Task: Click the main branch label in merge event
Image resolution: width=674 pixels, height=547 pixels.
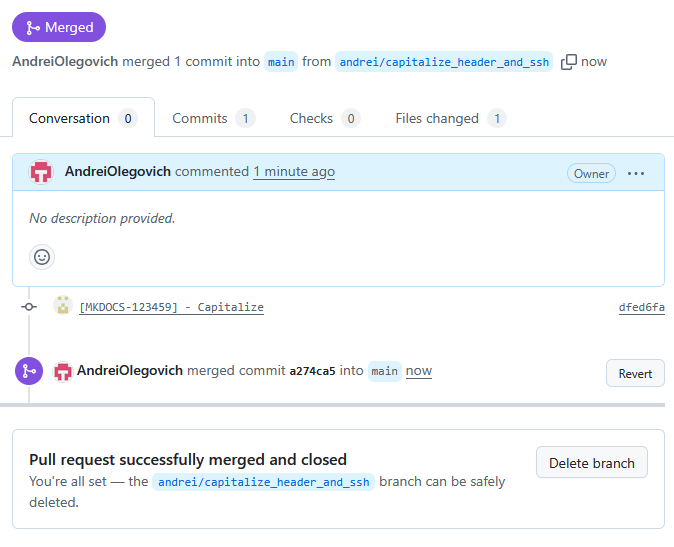Action: [384, 371]
